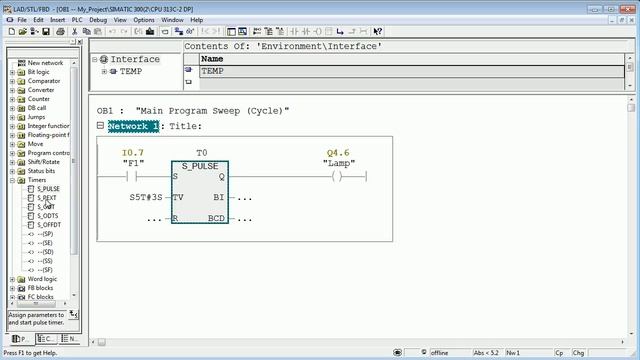Click the context Help arrow icon
Screen dimensions: 640x360
378,31
